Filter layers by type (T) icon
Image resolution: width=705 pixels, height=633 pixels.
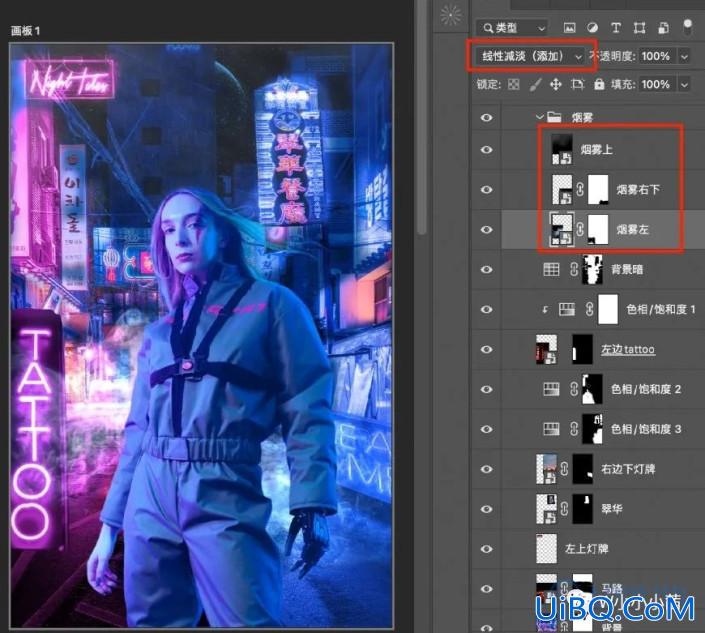pyautogui.click(x=616, y=28)
